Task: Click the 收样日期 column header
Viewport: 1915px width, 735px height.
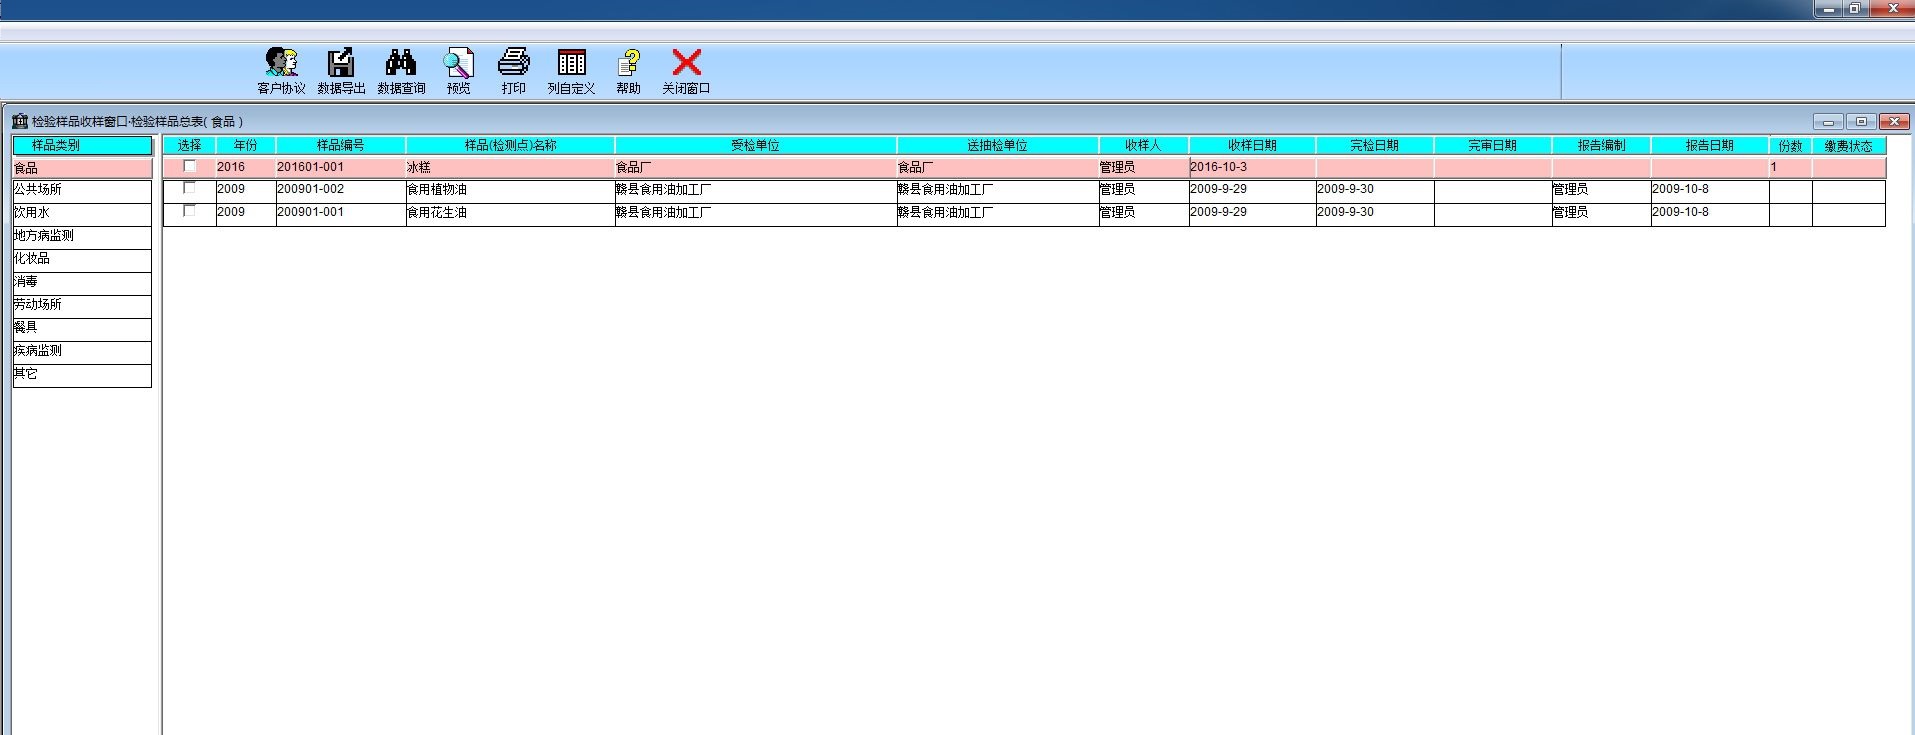Action: pyautogui.click(x=1252, y=145)
